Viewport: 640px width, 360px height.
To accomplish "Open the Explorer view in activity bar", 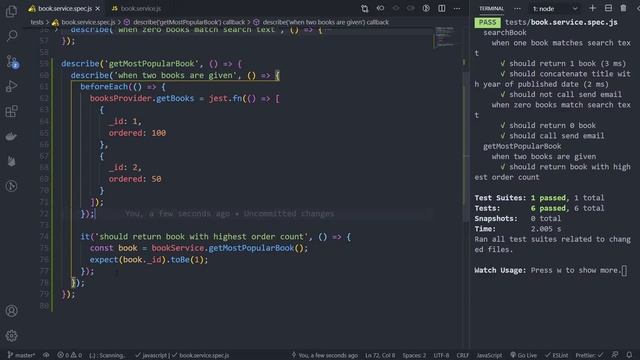I will coord(11,11).
